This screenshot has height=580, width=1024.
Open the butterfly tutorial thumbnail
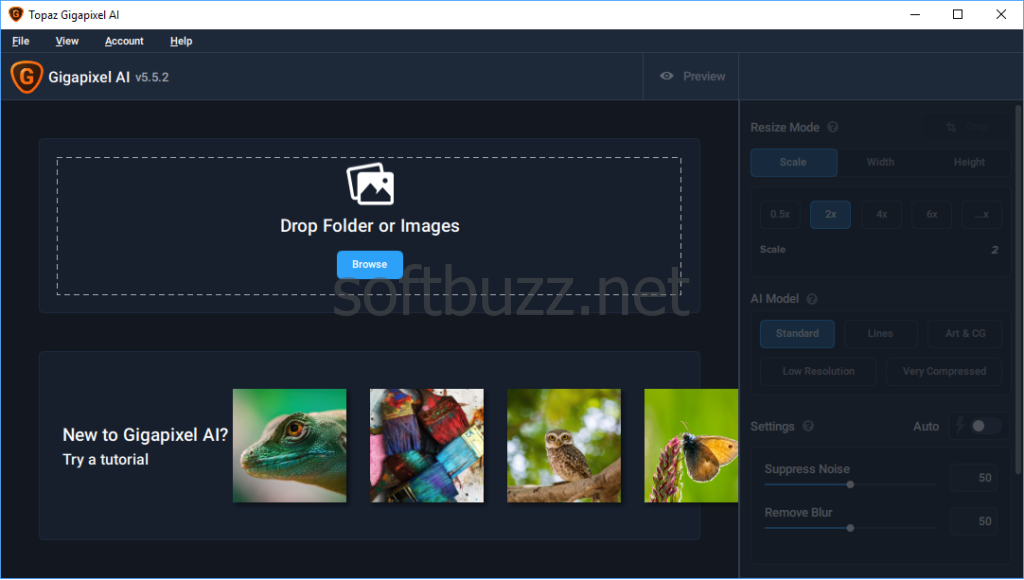pos(691,445)
